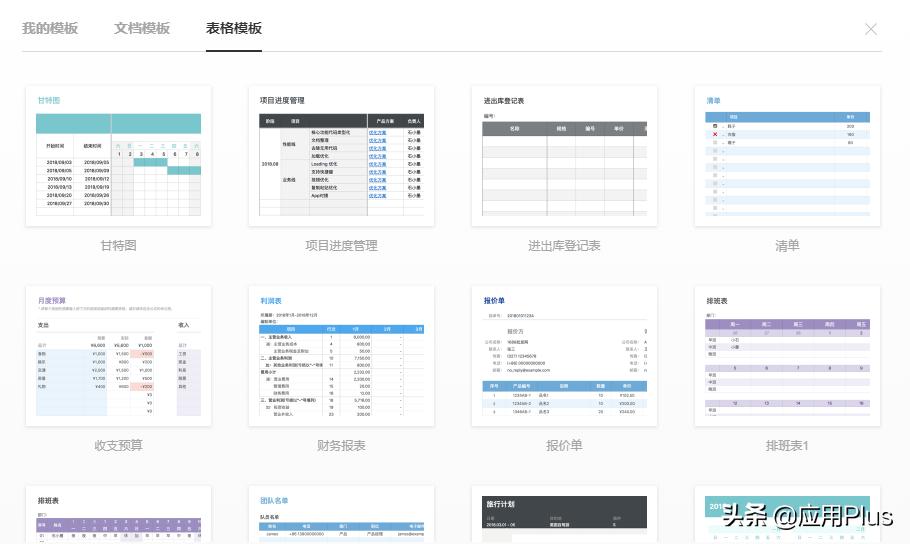Click the 项目进度管理 caption text

point(341,246)
